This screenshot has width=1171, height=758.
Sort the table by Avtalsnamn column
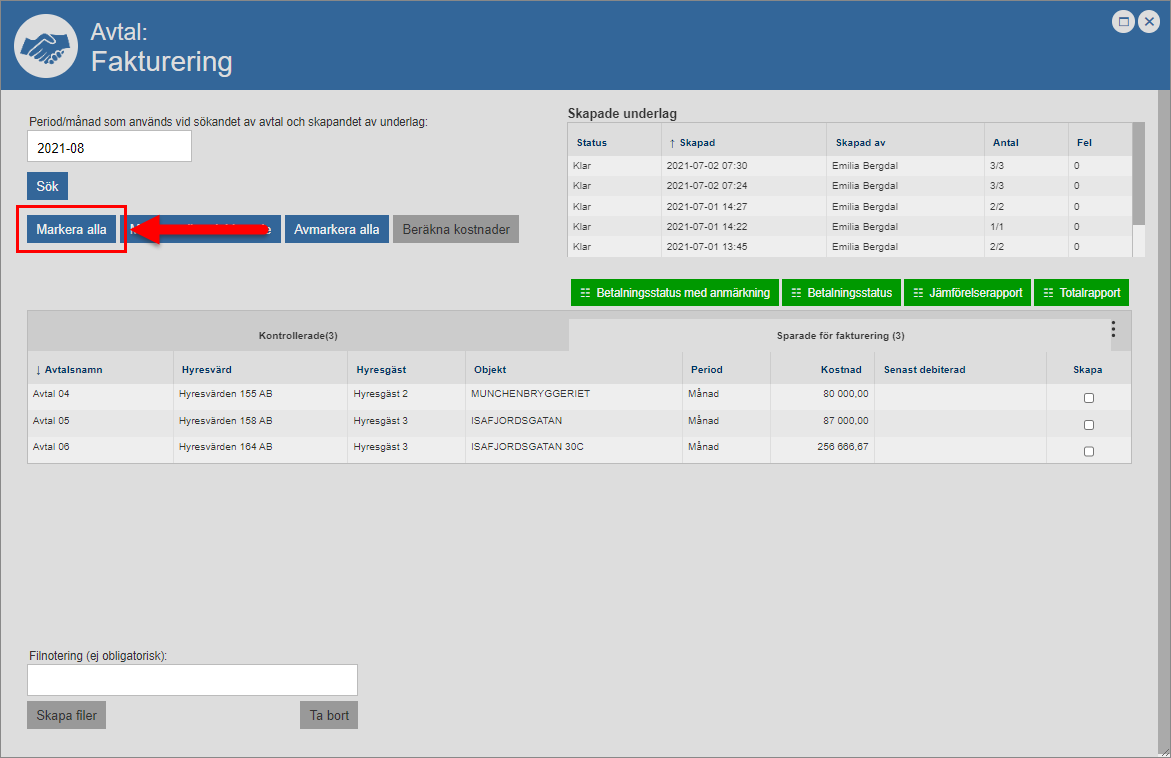(x=69, y=370)
